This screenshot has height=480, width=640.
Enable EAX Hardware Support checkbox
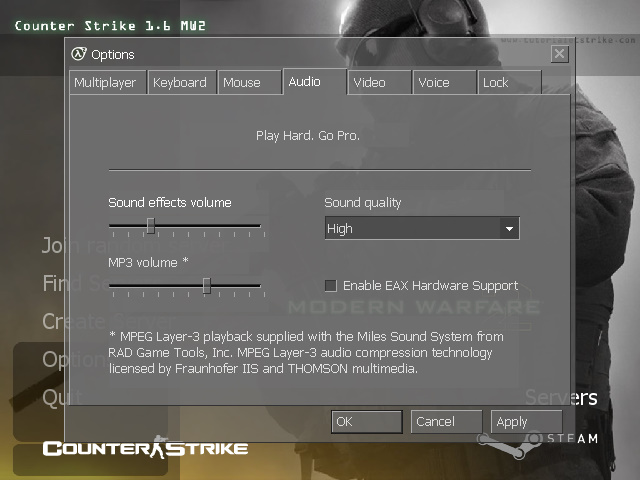(x=331, y=286)
